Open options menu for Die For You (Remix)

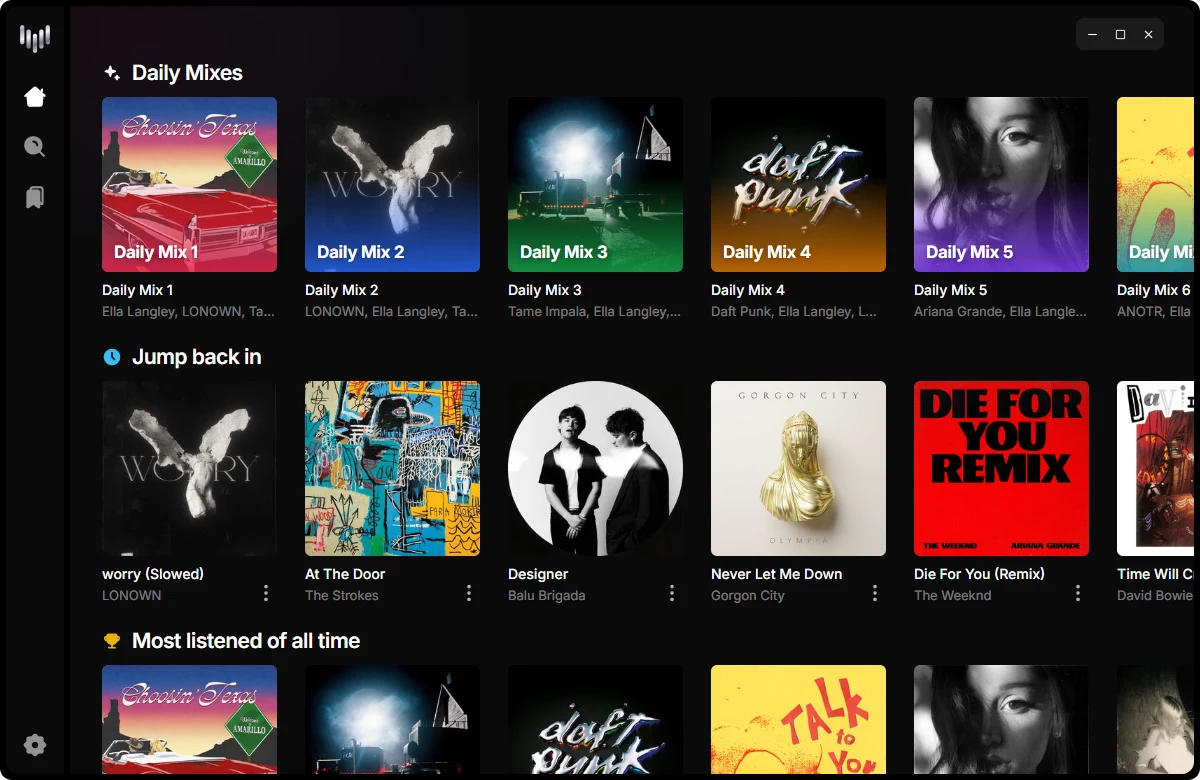tap(1078, 593)
